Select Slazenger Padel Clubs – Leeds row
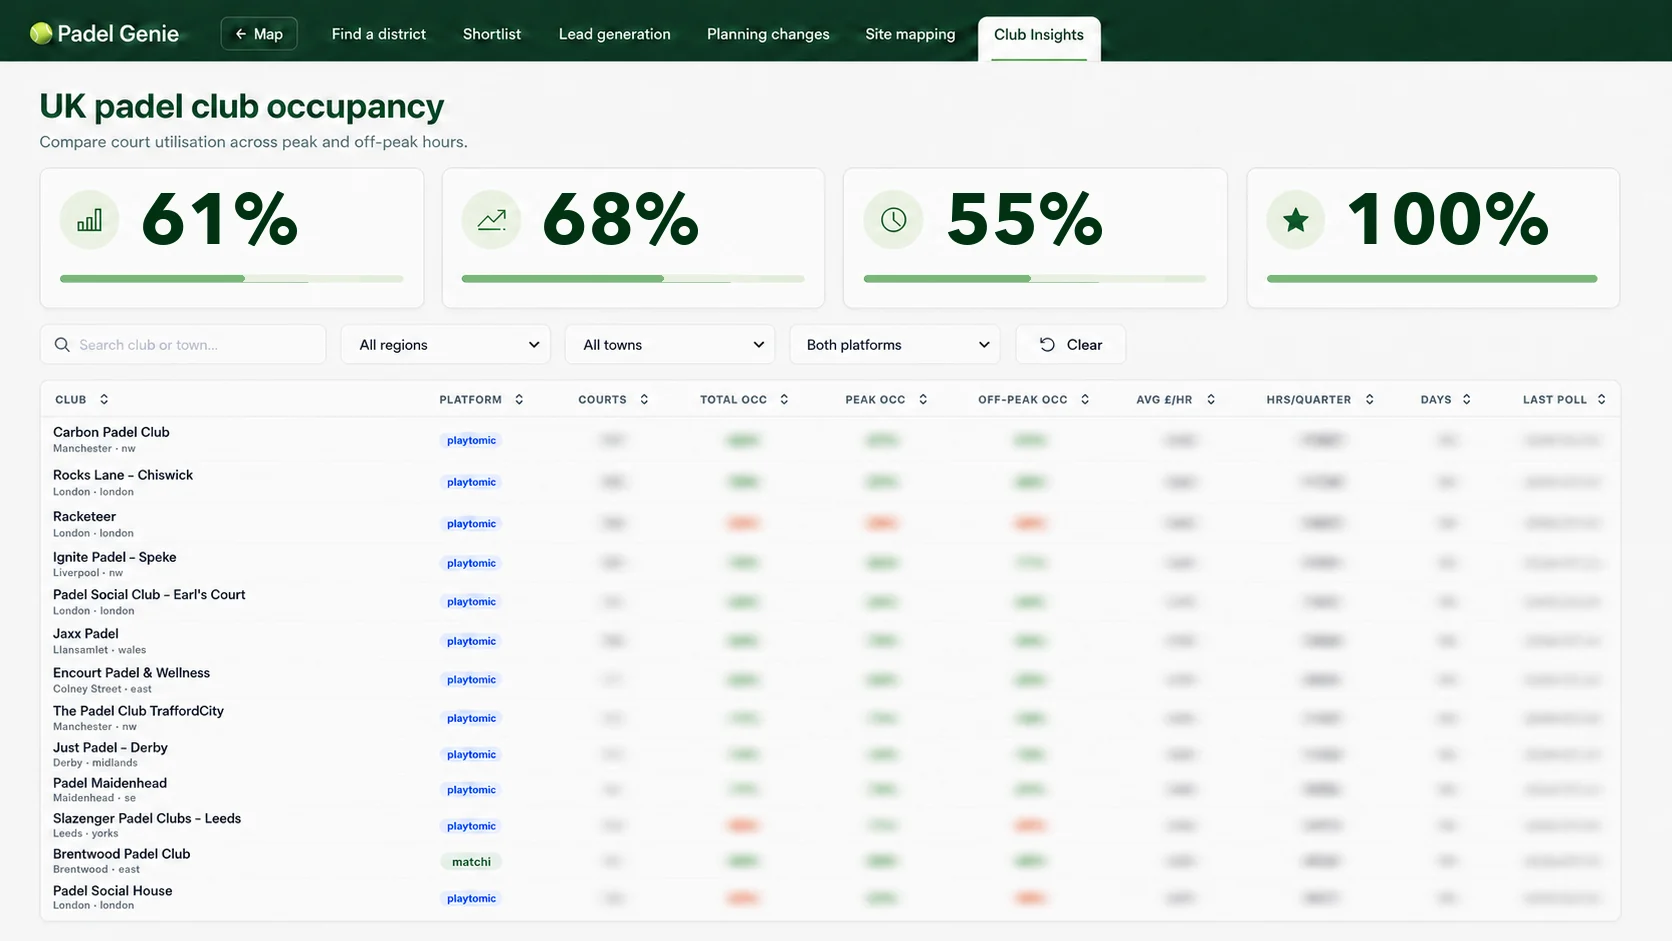 tap(830, 825)
